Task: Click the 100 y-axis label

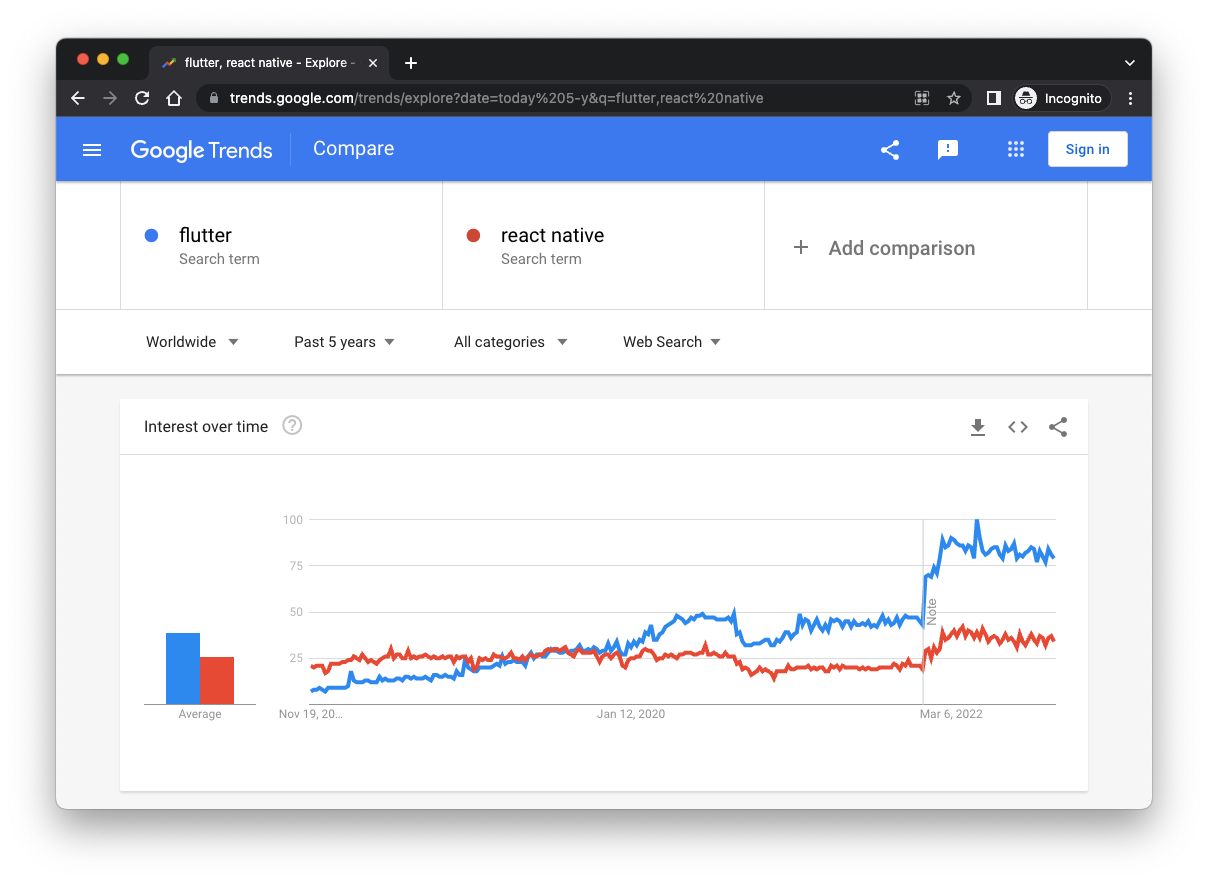Action: (x=292, y=520)
